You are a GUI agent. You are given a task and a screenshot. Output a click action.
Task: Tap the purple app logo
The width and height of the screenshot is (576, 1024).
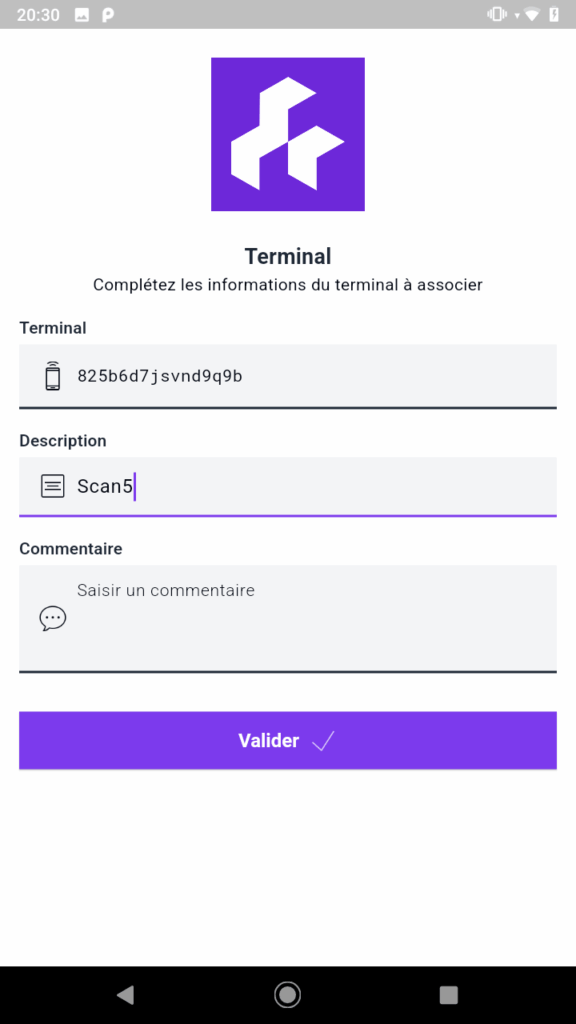click(x=287, y=134)
